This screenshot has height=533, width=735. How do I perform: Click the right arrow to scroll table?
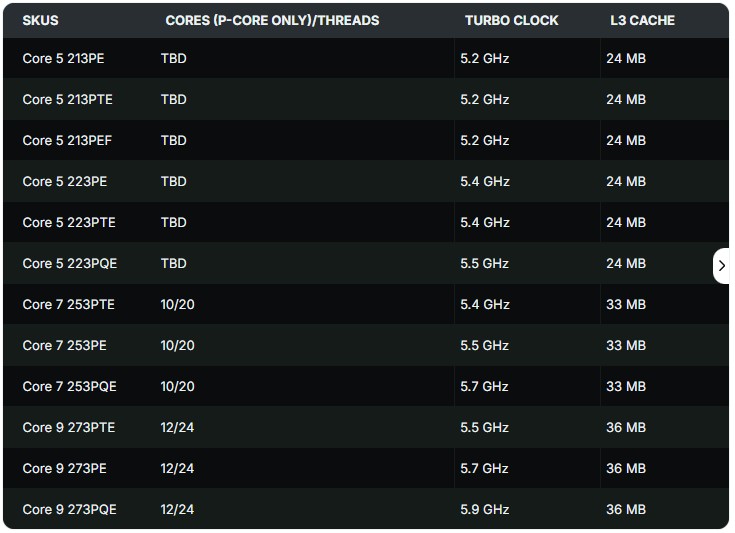tap(721, 266)
